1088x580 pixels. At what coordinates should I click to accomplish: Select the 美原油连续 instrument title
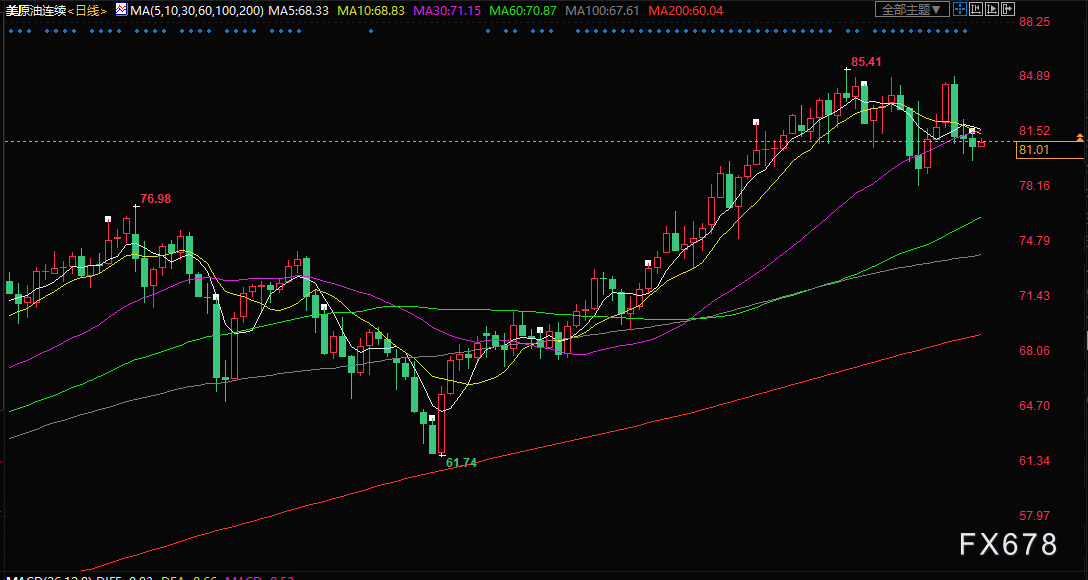[x=35, y=10]
